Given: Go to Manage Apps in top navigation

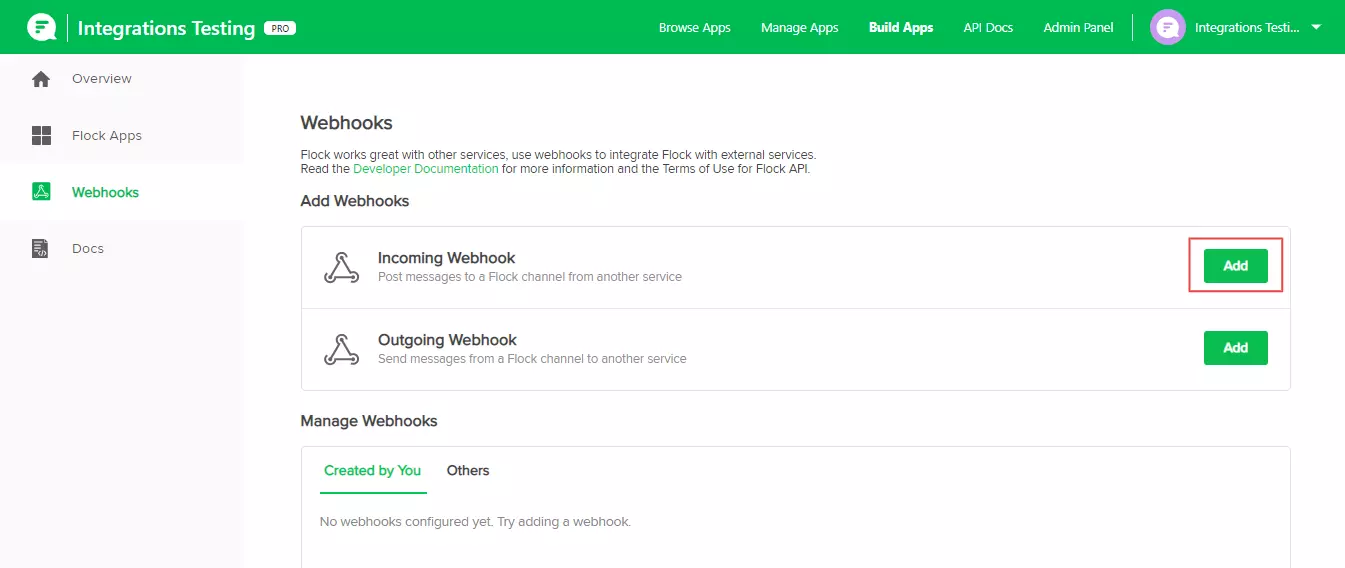Looking at the screenshot, I should (x=799, y=28).
